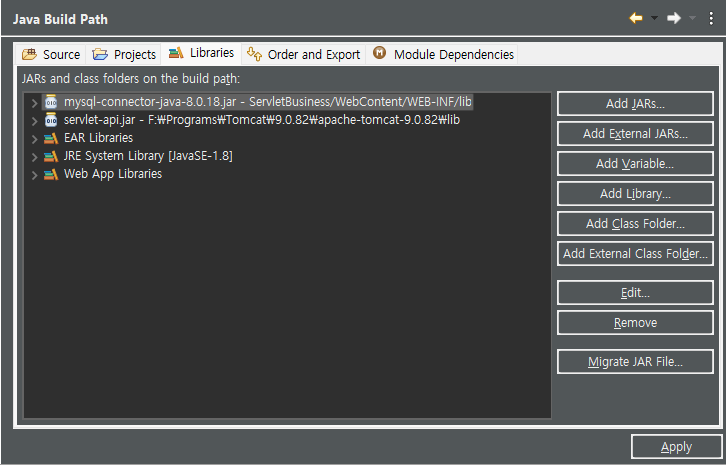Screen dimensions: 726x466
Task: Remove the selected library entry
Action: 635,323
